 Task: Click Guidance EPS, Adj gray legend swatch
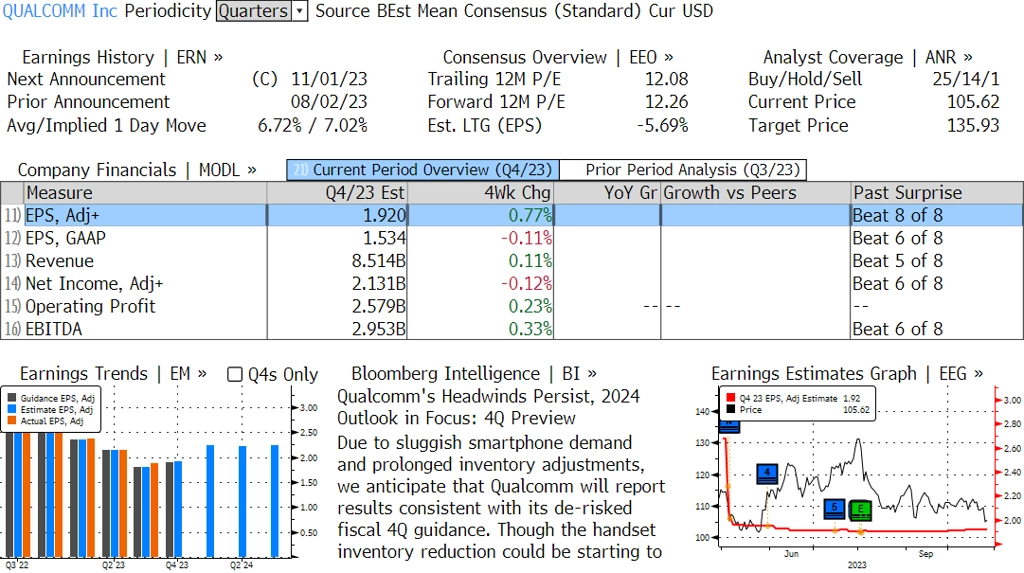click(x=12, y=398)
